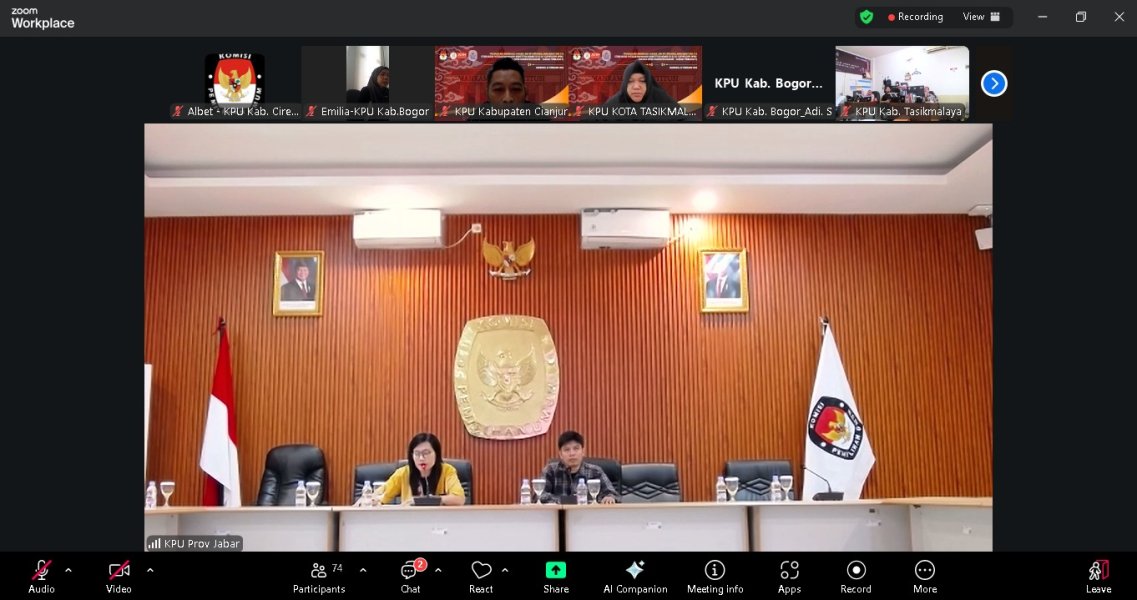Start camera with the Video button
Image resolution: width=1137 pixels, height=600 pixels.
click(x=118, y=576)
